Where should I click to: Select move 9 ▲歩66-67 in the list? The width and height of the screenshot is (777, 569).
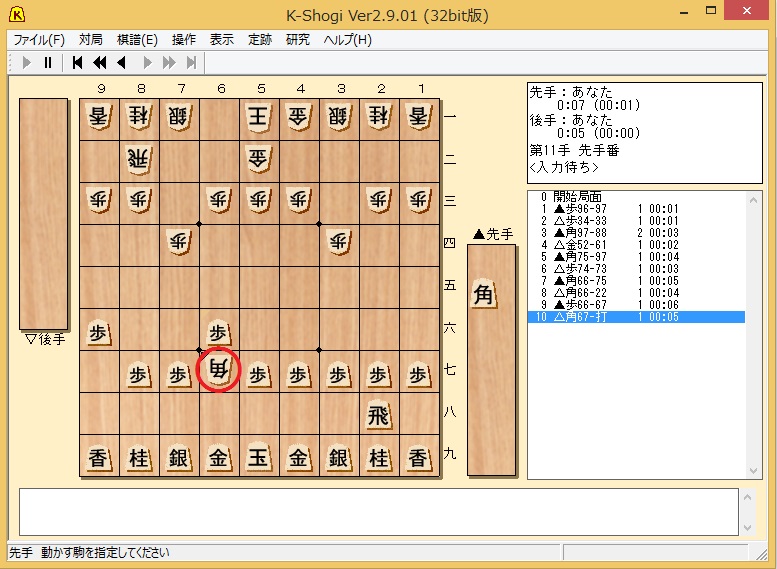click(x=636, y=304)
